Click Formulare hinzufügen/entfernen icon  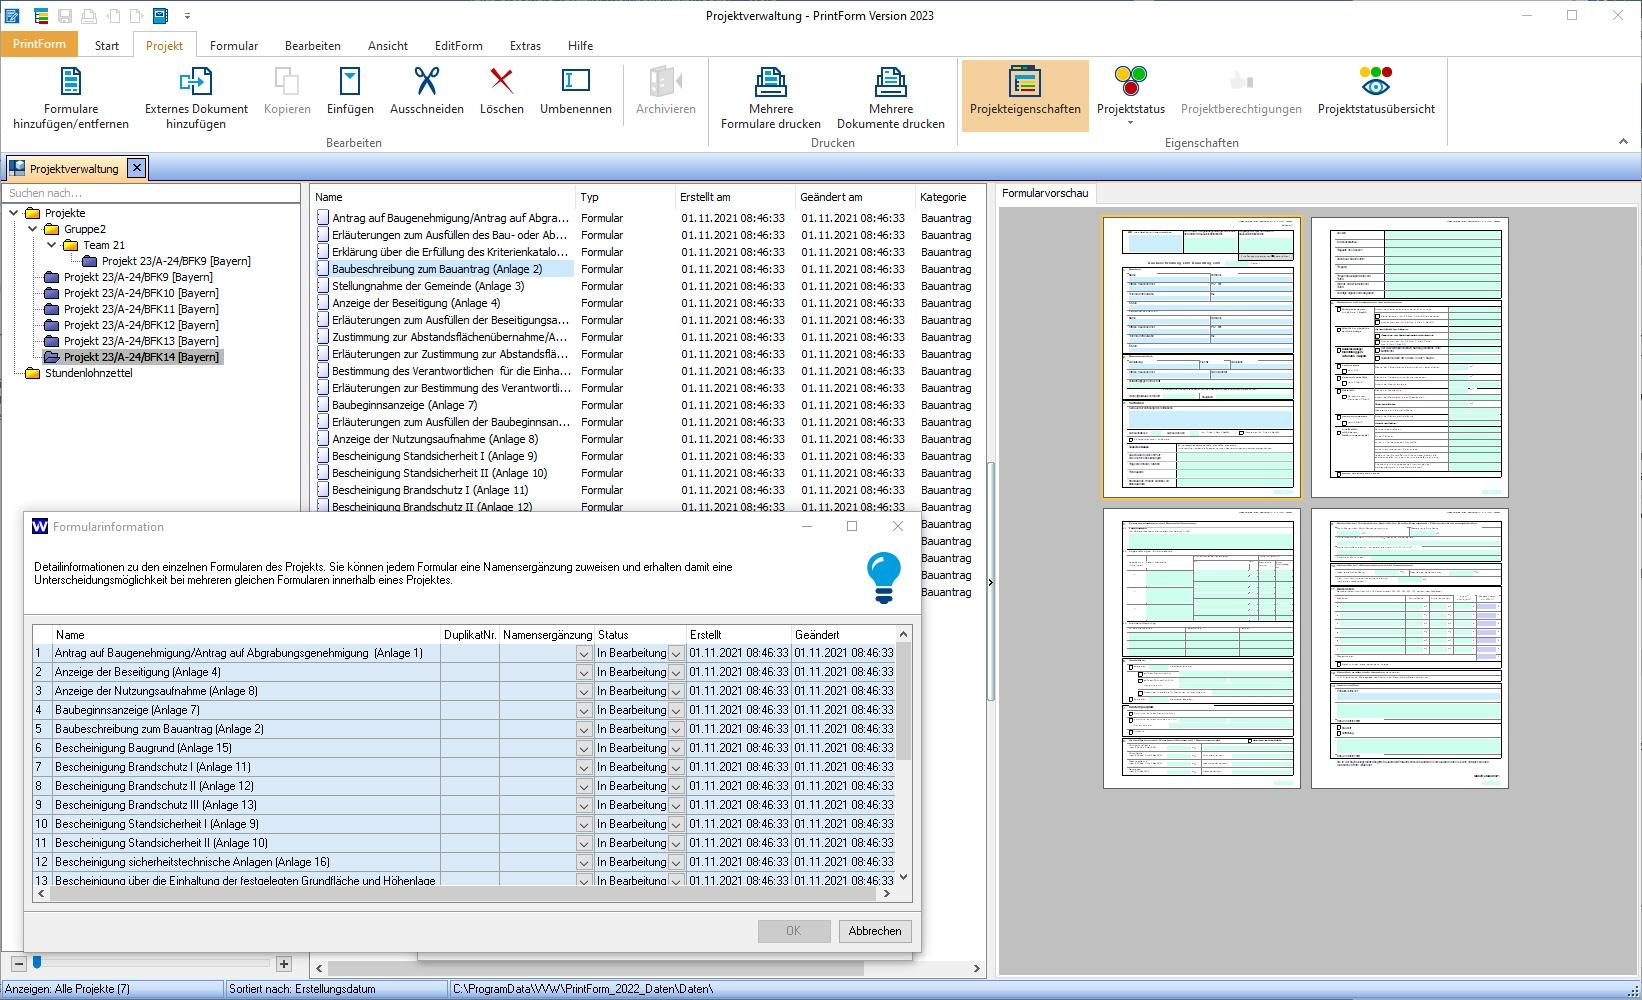[71, 82]
